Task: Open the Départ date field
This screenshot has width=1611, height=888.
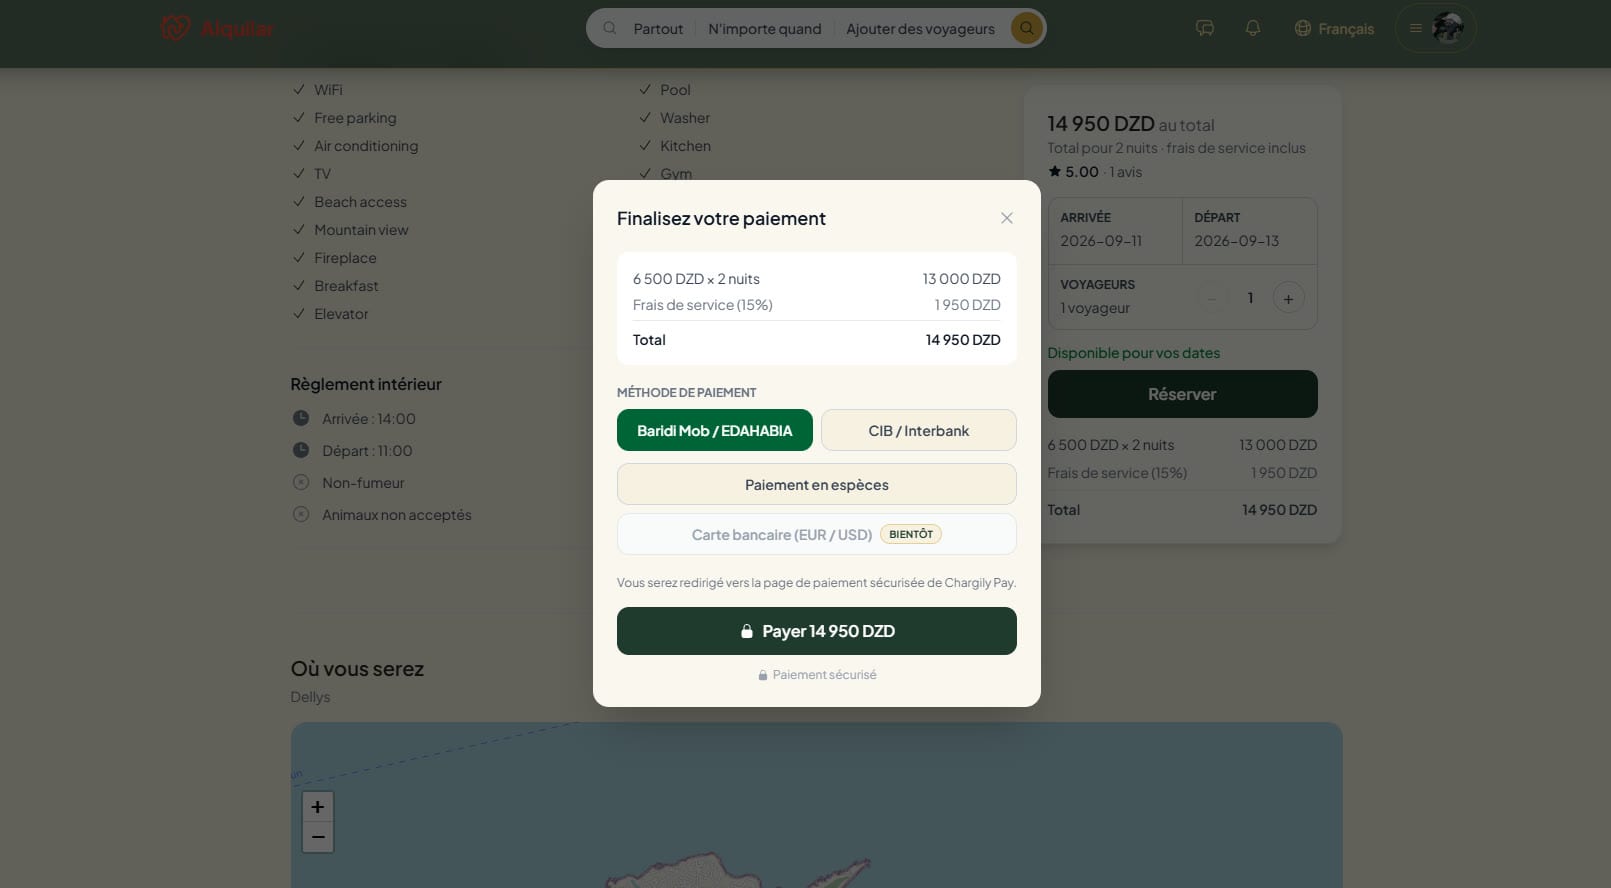Action: 1250,230
